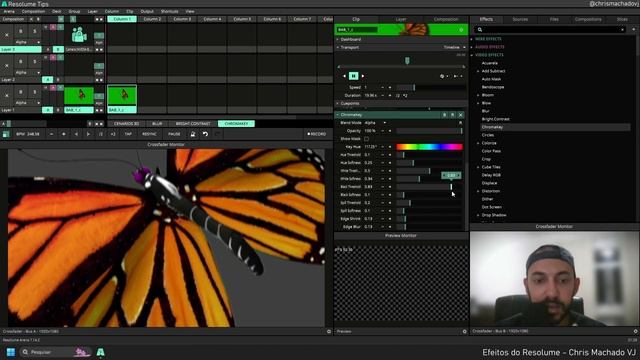Click the RESYNC button
The width and height of the screenshot is (640, 360).
[x=149, y=134]
